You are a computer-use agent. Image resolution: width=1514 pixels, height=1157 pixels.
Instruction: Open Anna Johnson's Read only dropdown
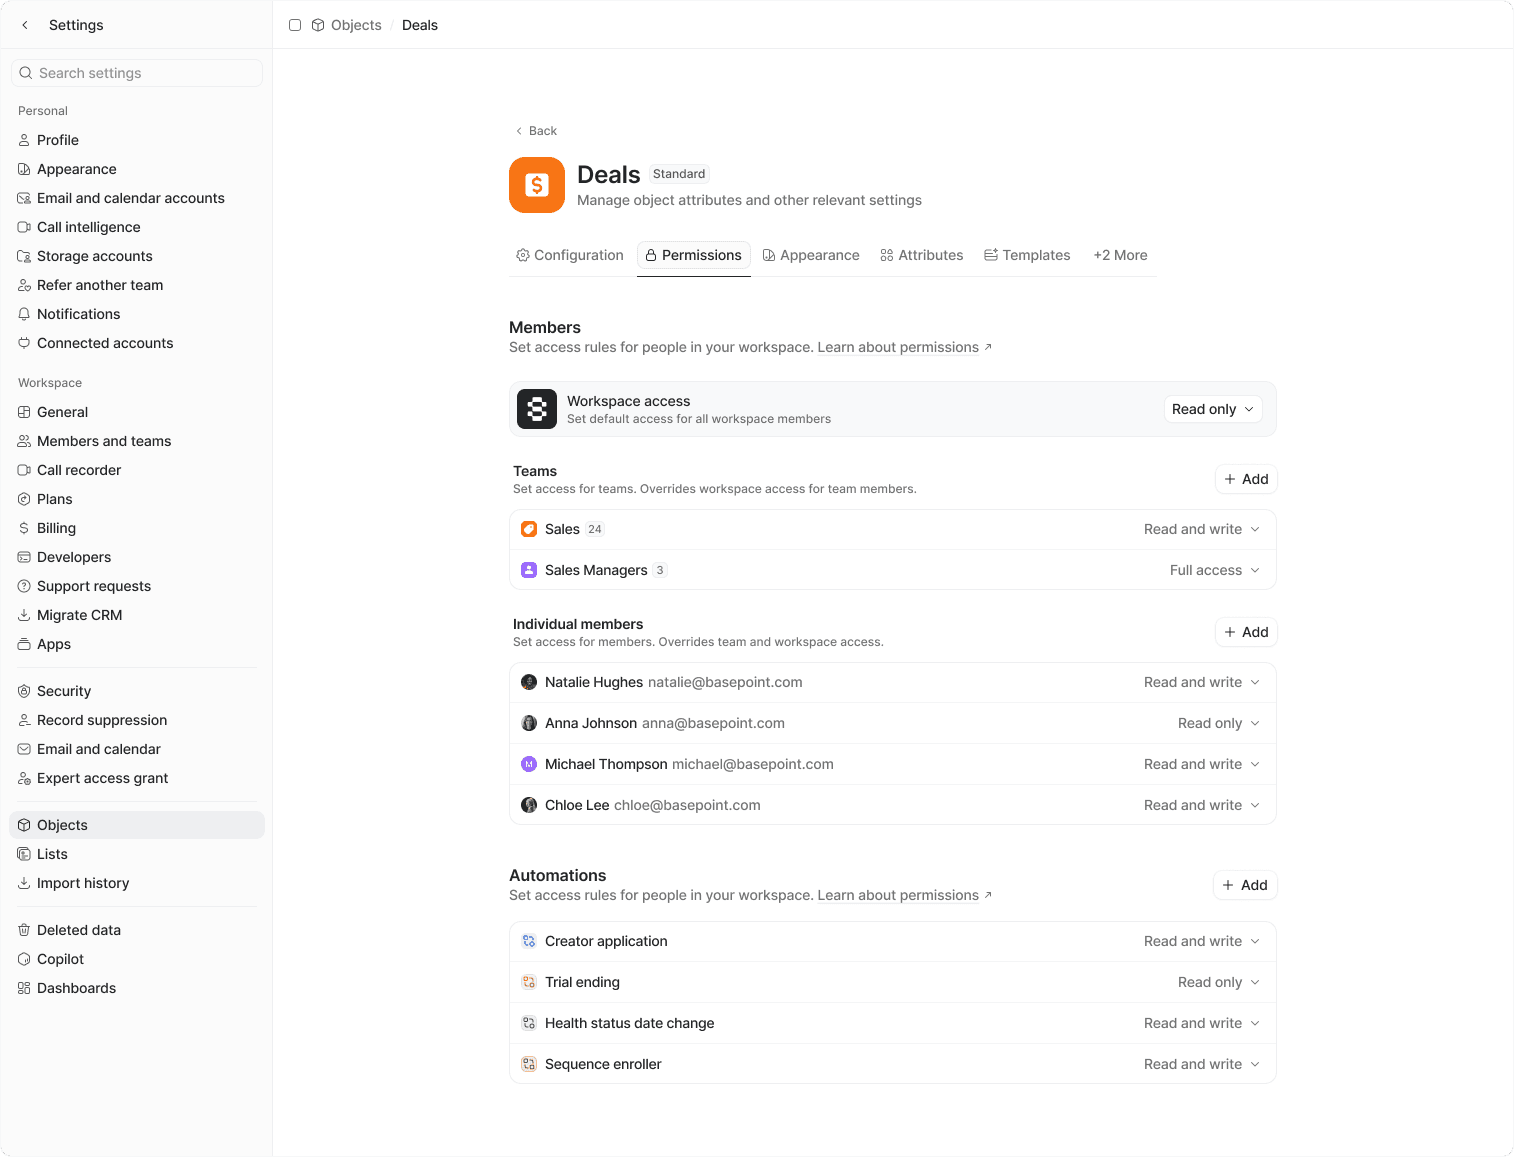click(x=1217, y=723)
